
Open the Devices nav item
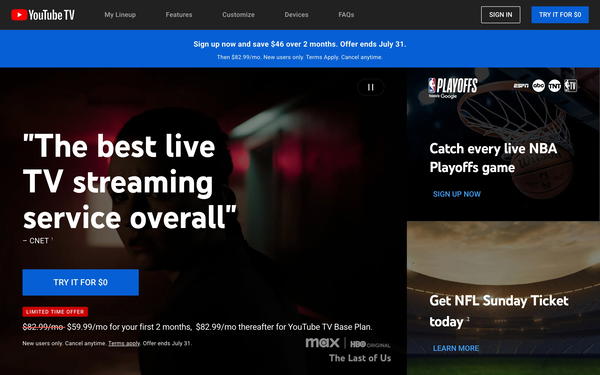tap(296, 15)
